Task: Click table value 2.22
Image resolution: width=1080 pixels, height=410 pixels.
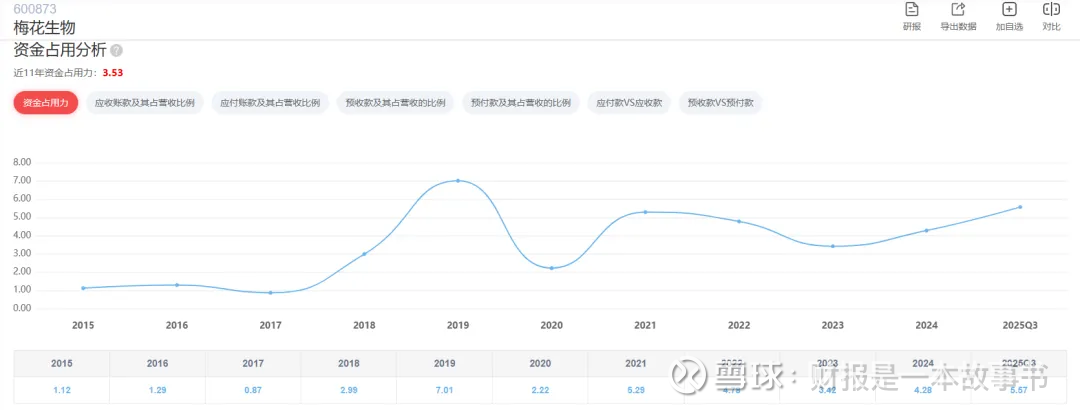Action: coord(540,390)
